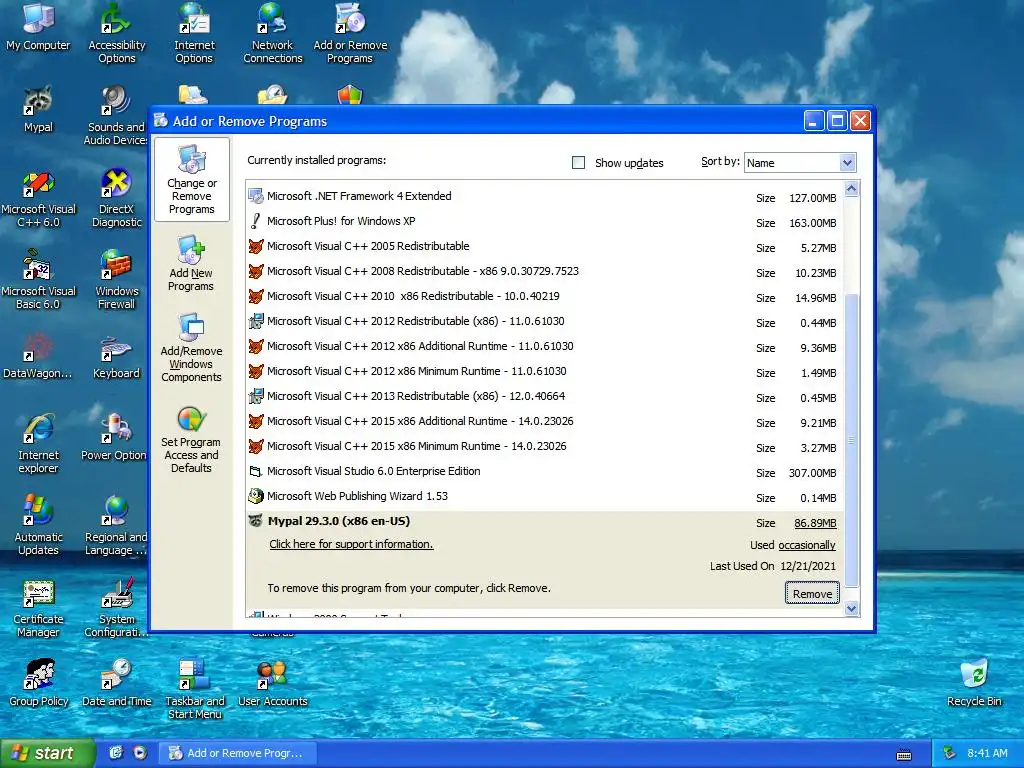Select Microsoft Visual Studio 6.0 Enterprise Edition
The width and height of the screenshot is (1024, 768).
(545, 472)
